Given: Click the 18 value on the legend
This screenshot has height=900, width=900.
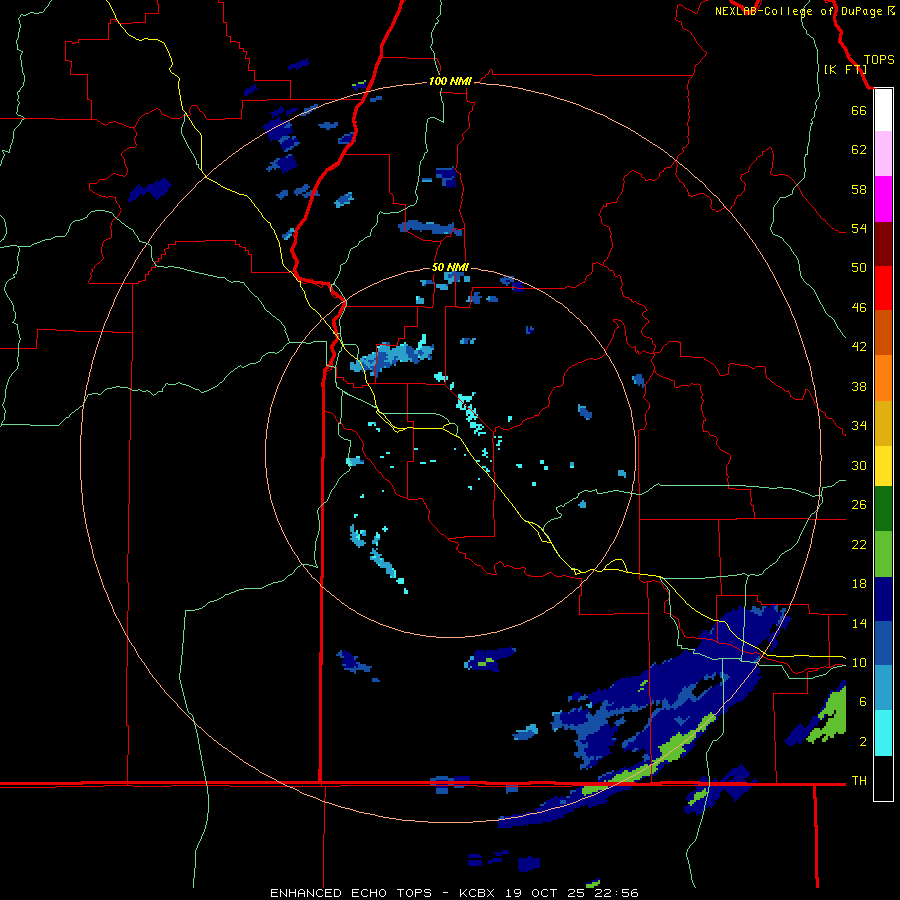Looking at the screenshot, I should tap(859, 584).
